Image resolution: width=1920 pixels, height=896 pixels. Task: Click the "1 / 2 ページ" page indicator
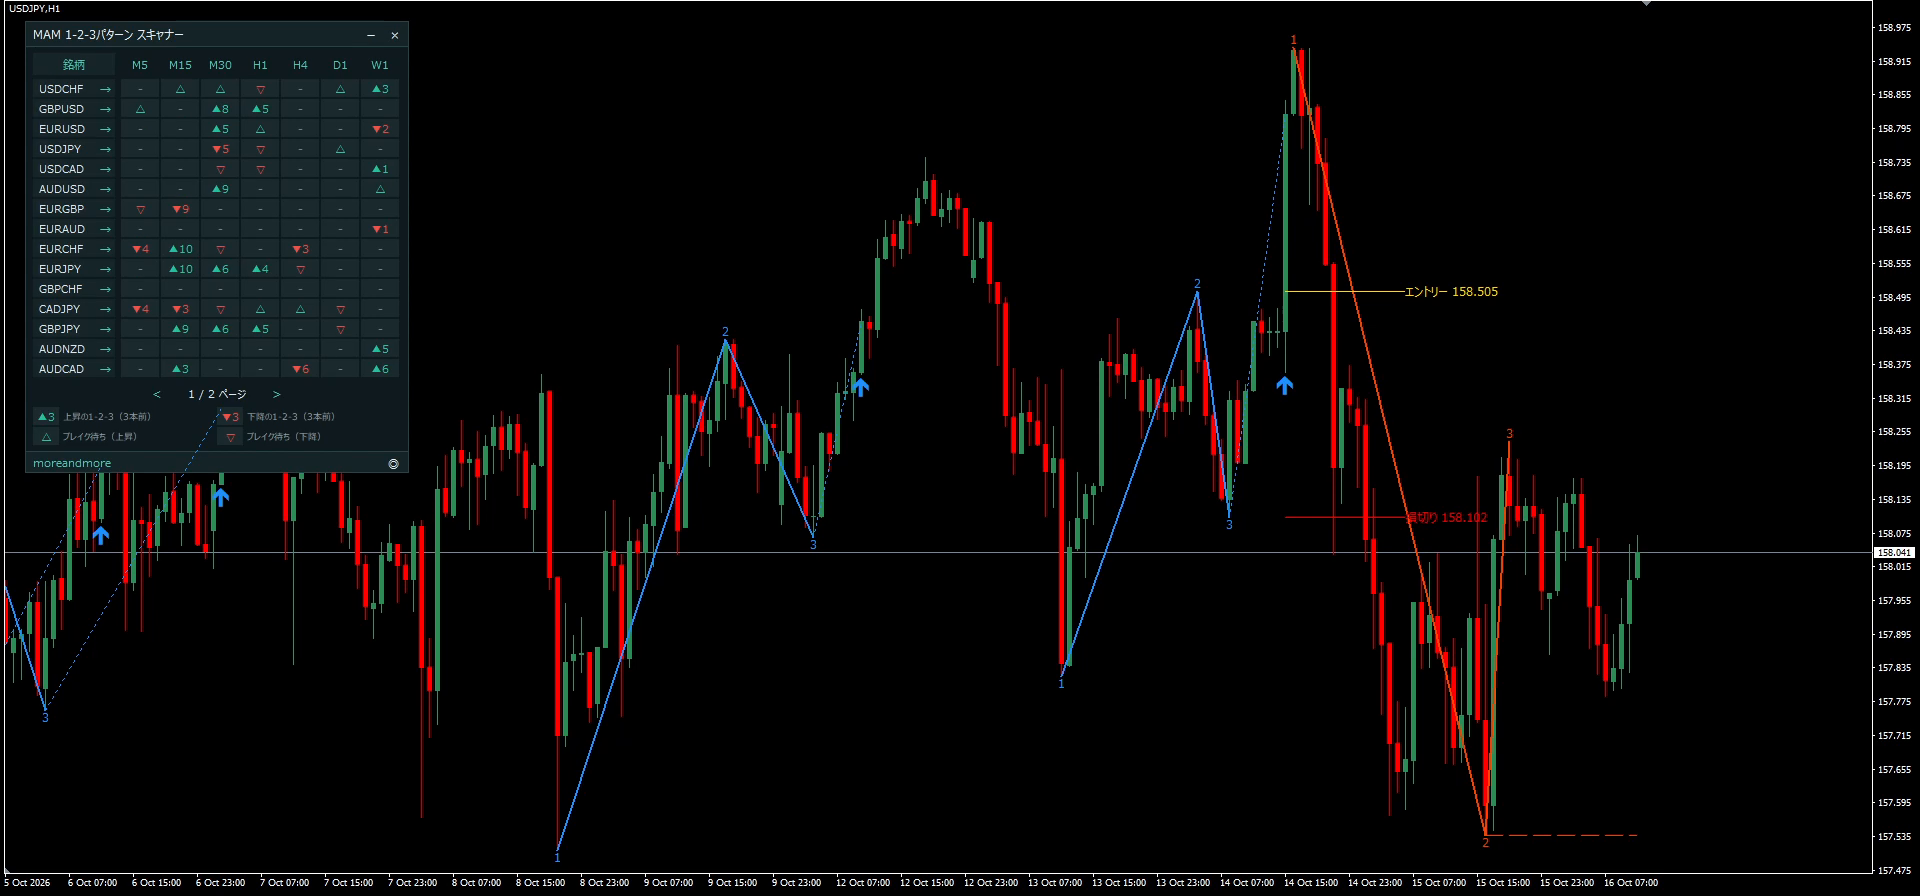tap(217, 394)
